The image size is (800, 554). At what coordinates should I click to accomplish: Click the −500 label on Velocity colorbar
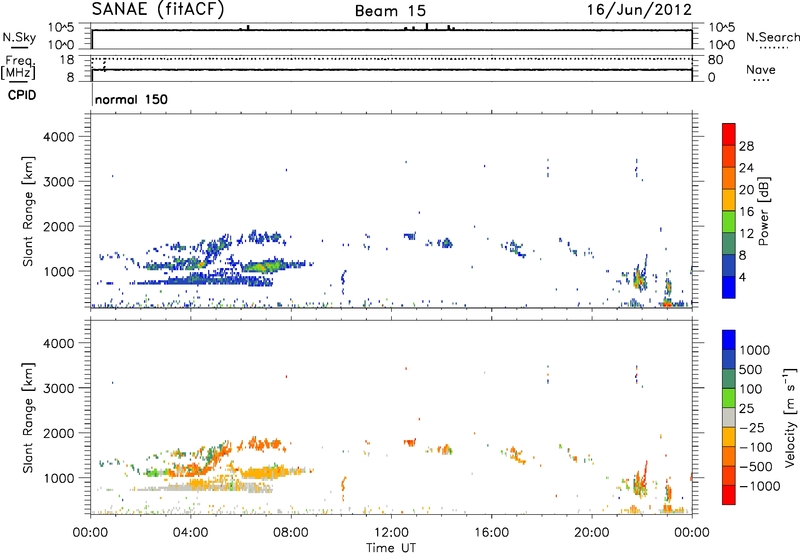[x=756, y=466]
